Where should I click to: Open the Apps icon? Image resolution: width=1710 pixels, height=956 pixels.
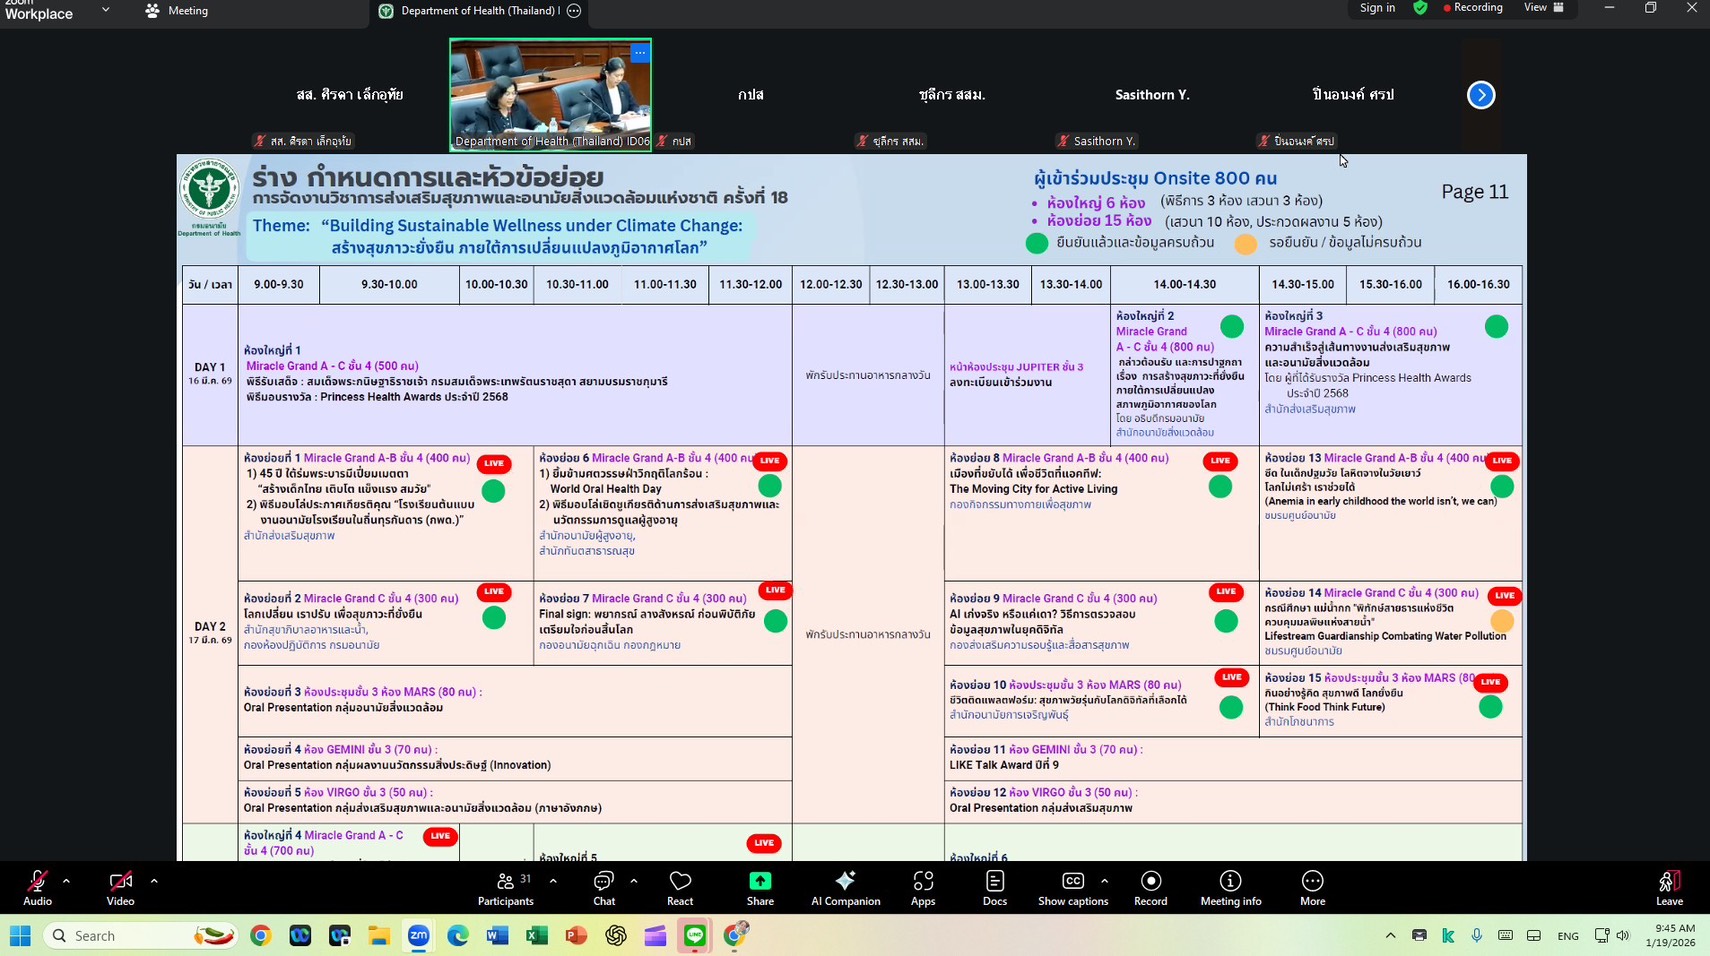(923, 886)
